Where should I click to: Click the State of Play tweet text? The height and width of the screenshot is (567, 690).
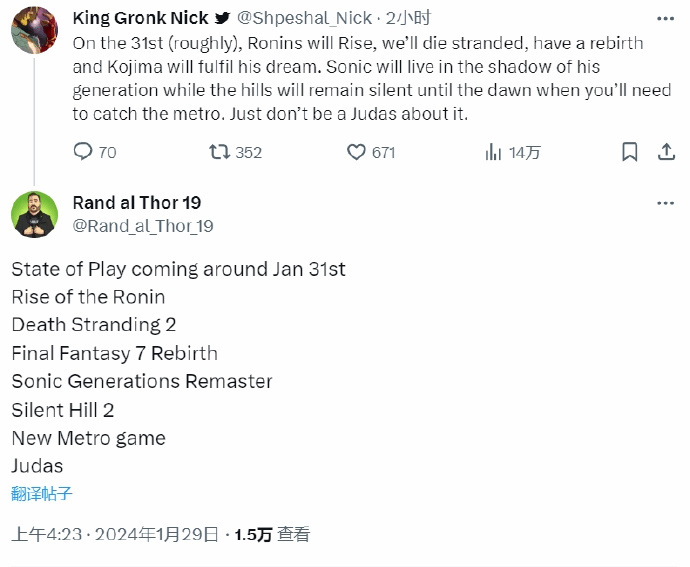pos(178,269)
